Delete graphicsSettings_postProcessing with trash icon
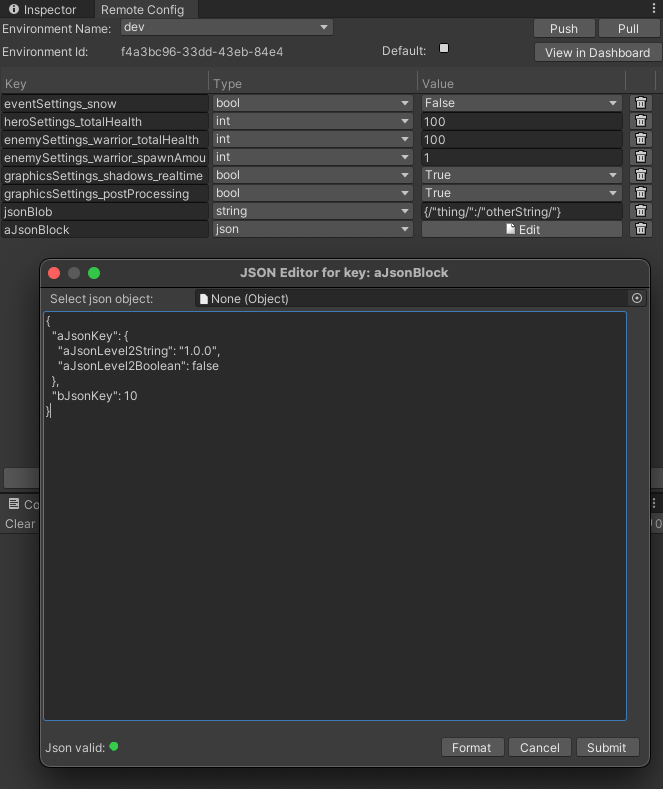This screenshot has height=789, width=663. coord(641,193)
